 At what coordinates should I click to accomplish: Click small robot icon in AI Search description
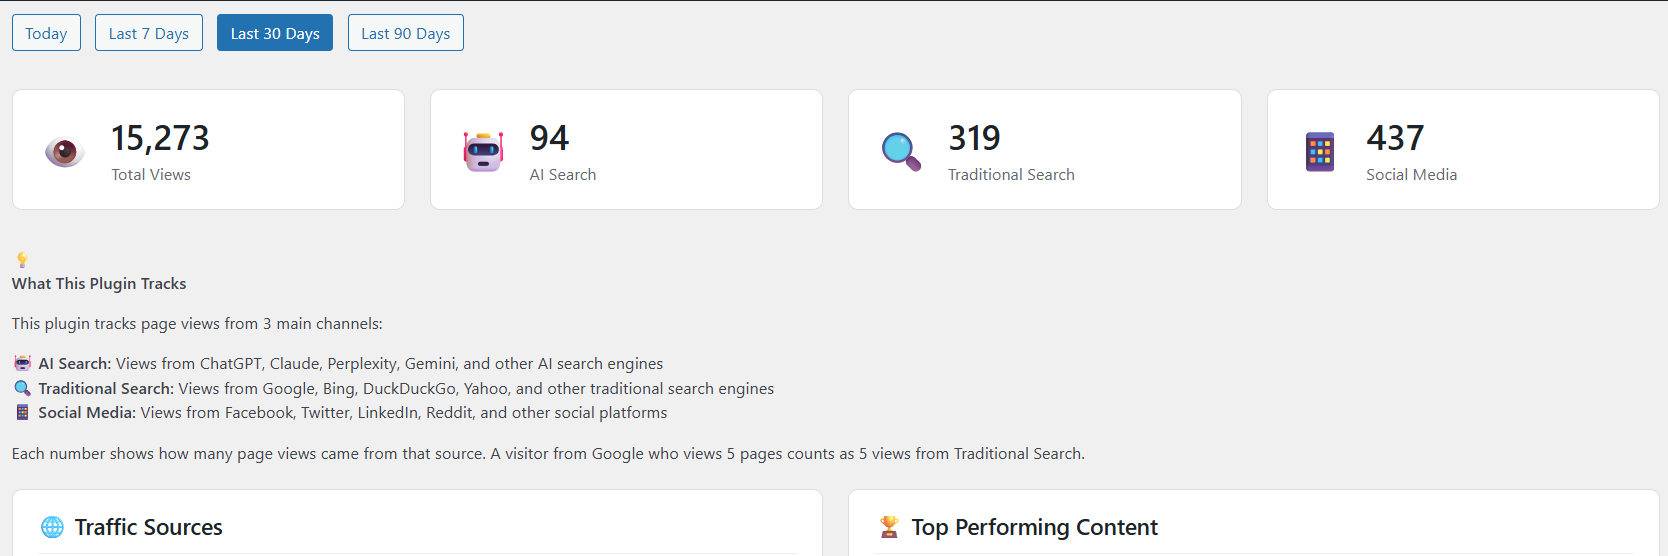(22, 363)
